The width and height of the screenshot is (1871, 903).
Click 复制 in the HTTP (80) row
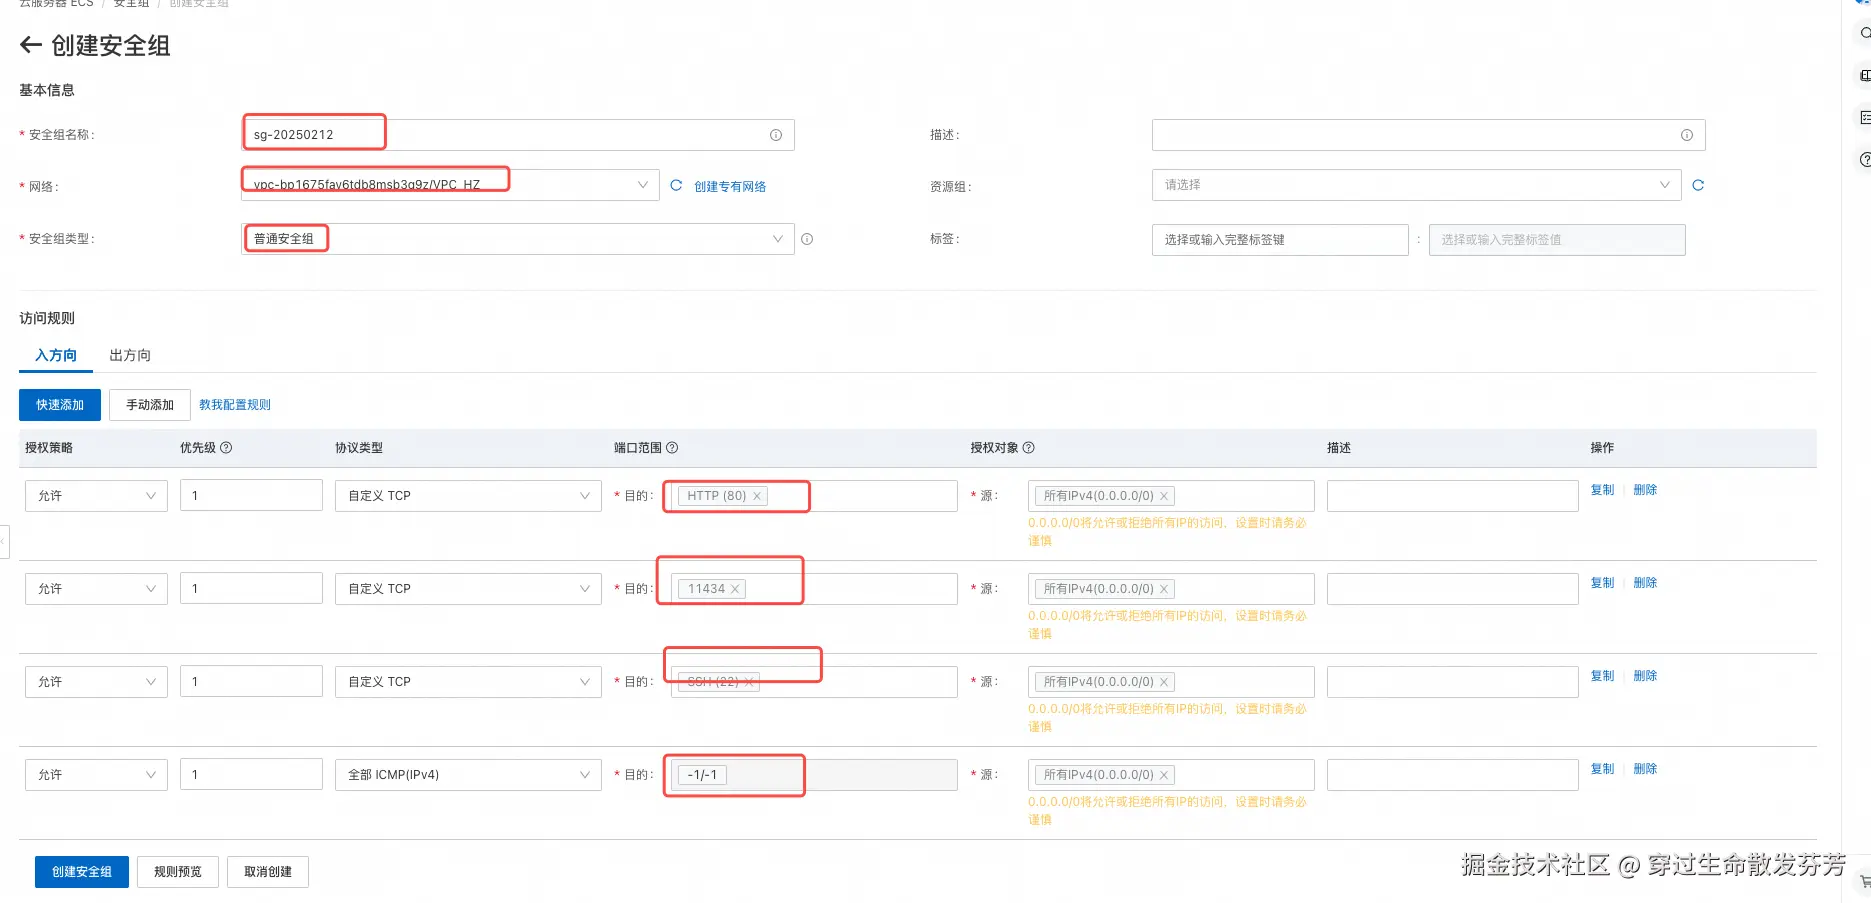tap(1602, 490)
